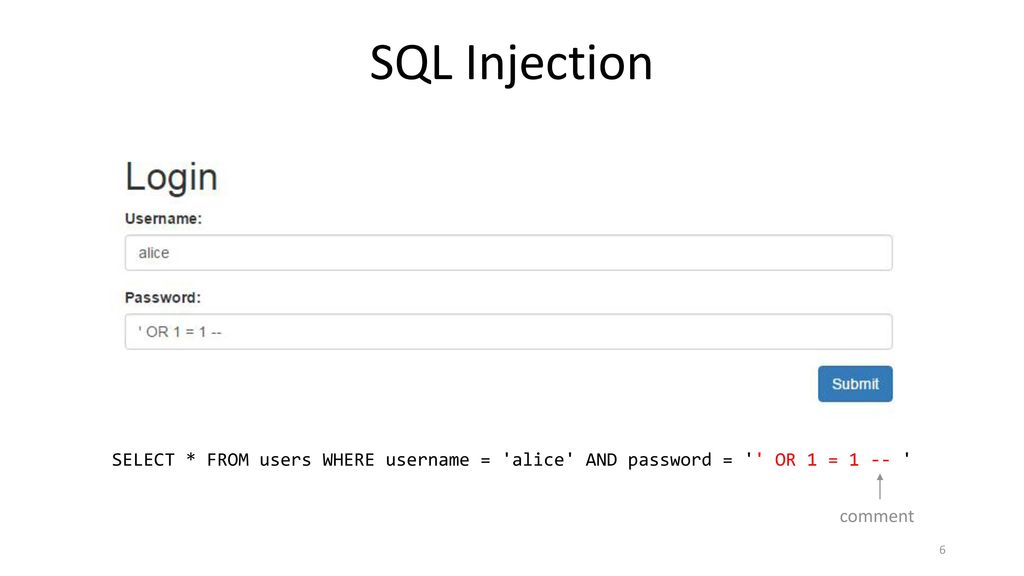Screen dimensions: 1024x576
Task: Click the Username: field label
Action: (x=163, y=219)
